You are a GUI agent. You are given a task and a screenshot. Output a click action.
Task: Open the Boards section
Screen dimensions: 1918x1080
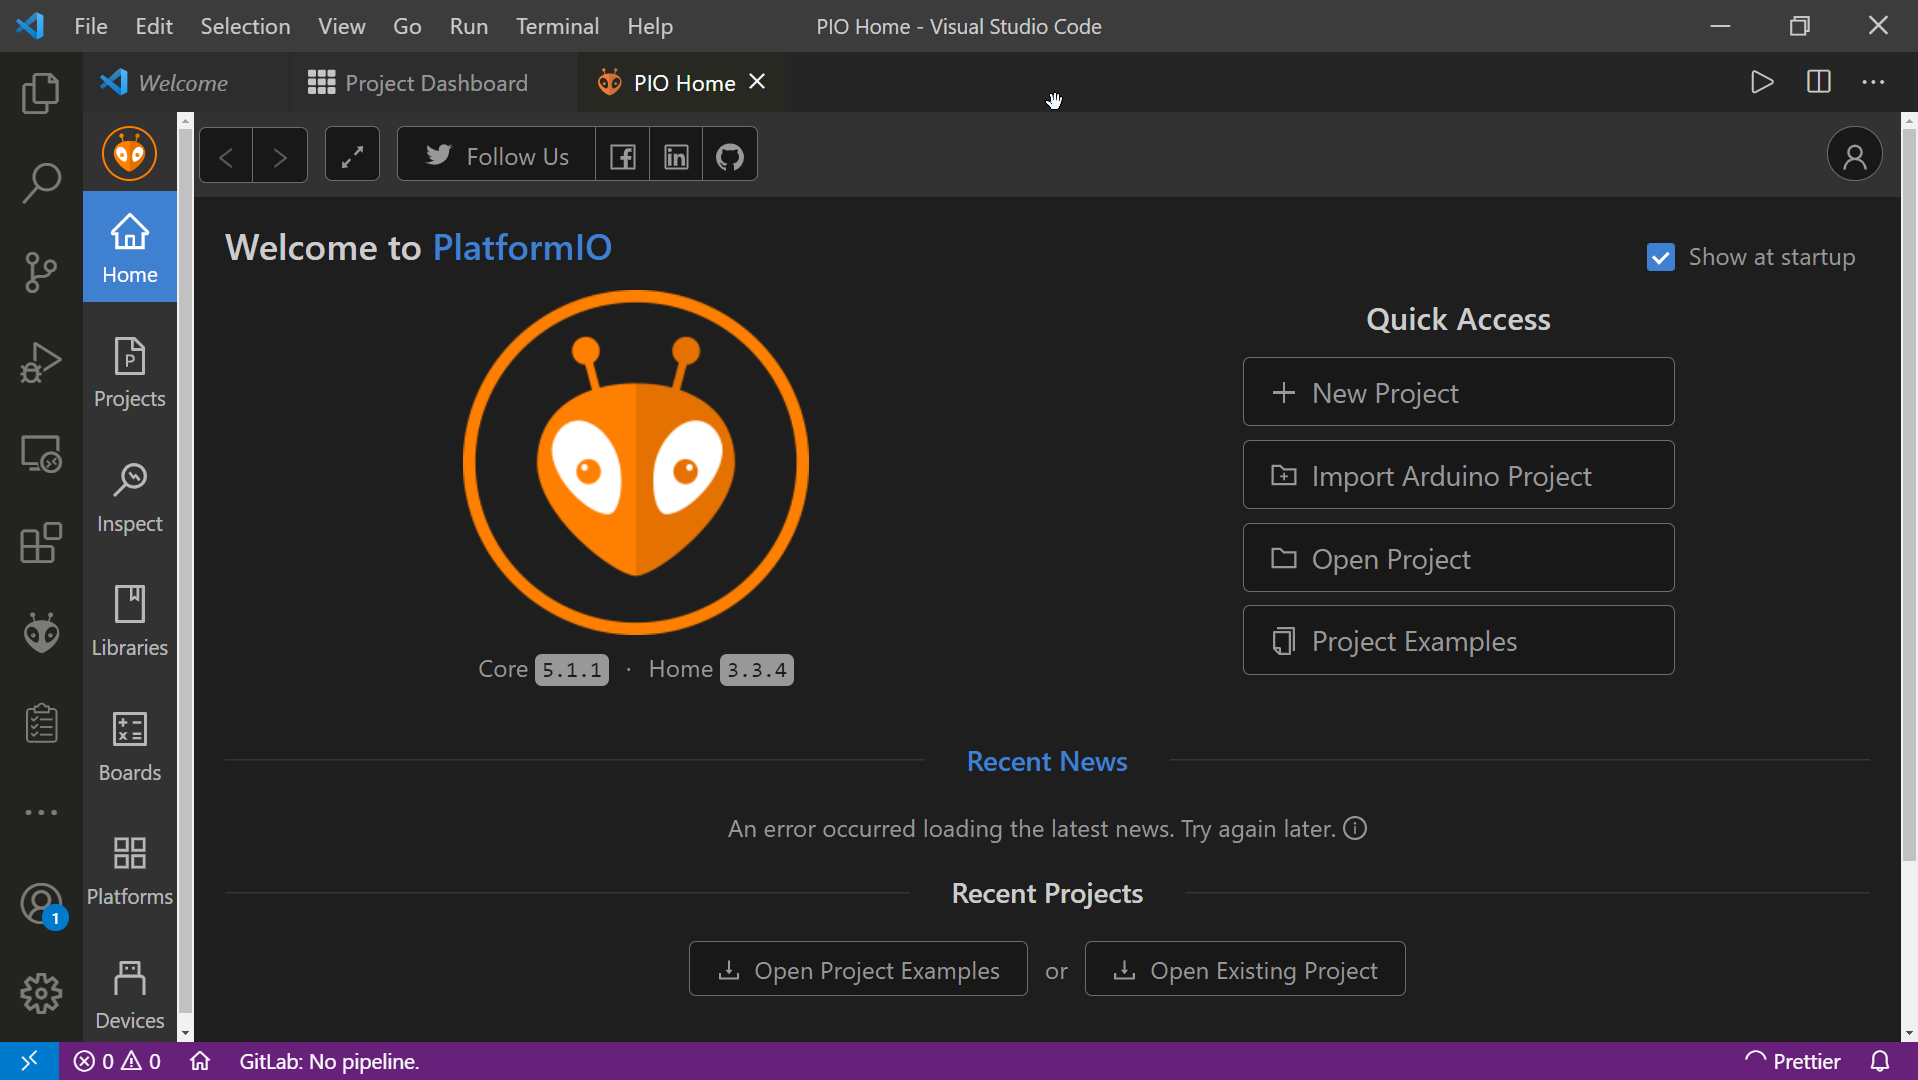point(130,746)
